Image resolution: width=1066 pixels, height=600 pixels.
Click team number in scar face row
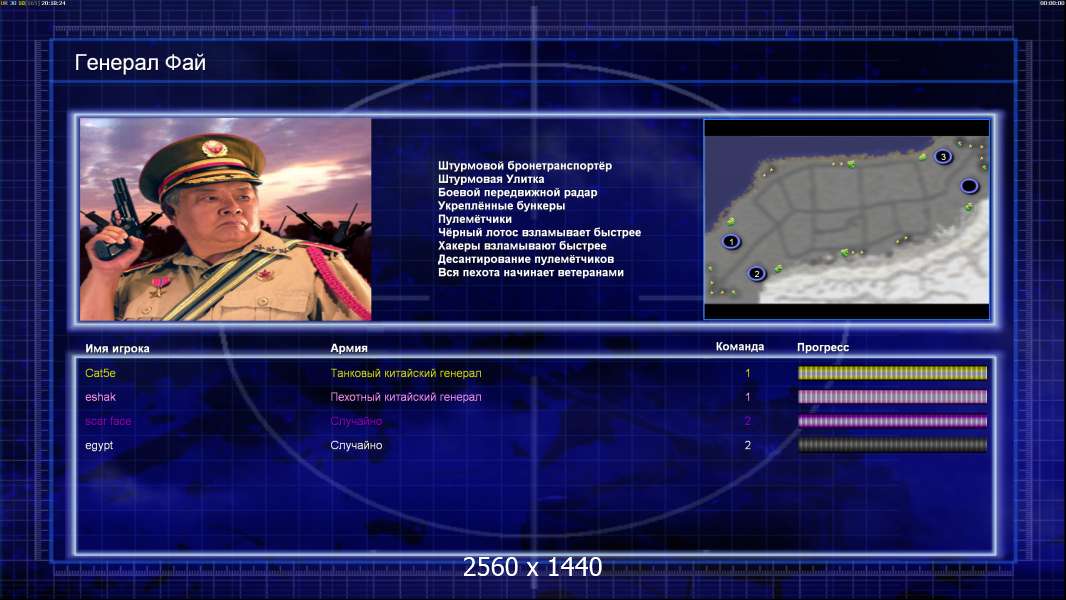(747, 421)
